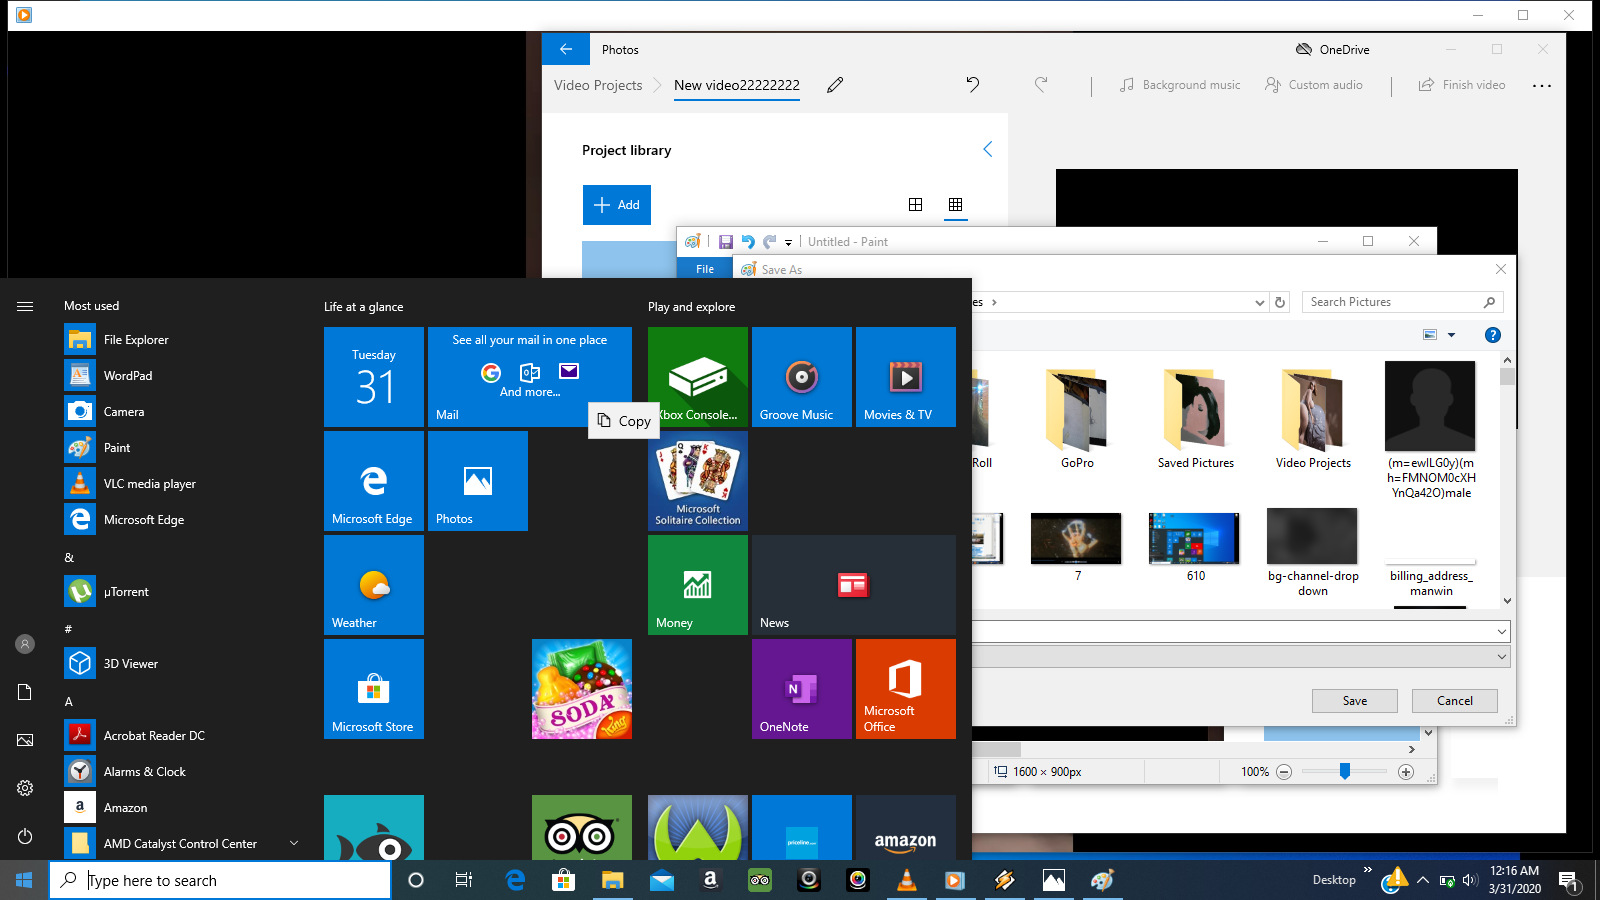Image resolution: width=1600 pixels, height=900 pixels.
Task: Open the OneNote tile
Action: click(x=802, y=689)
